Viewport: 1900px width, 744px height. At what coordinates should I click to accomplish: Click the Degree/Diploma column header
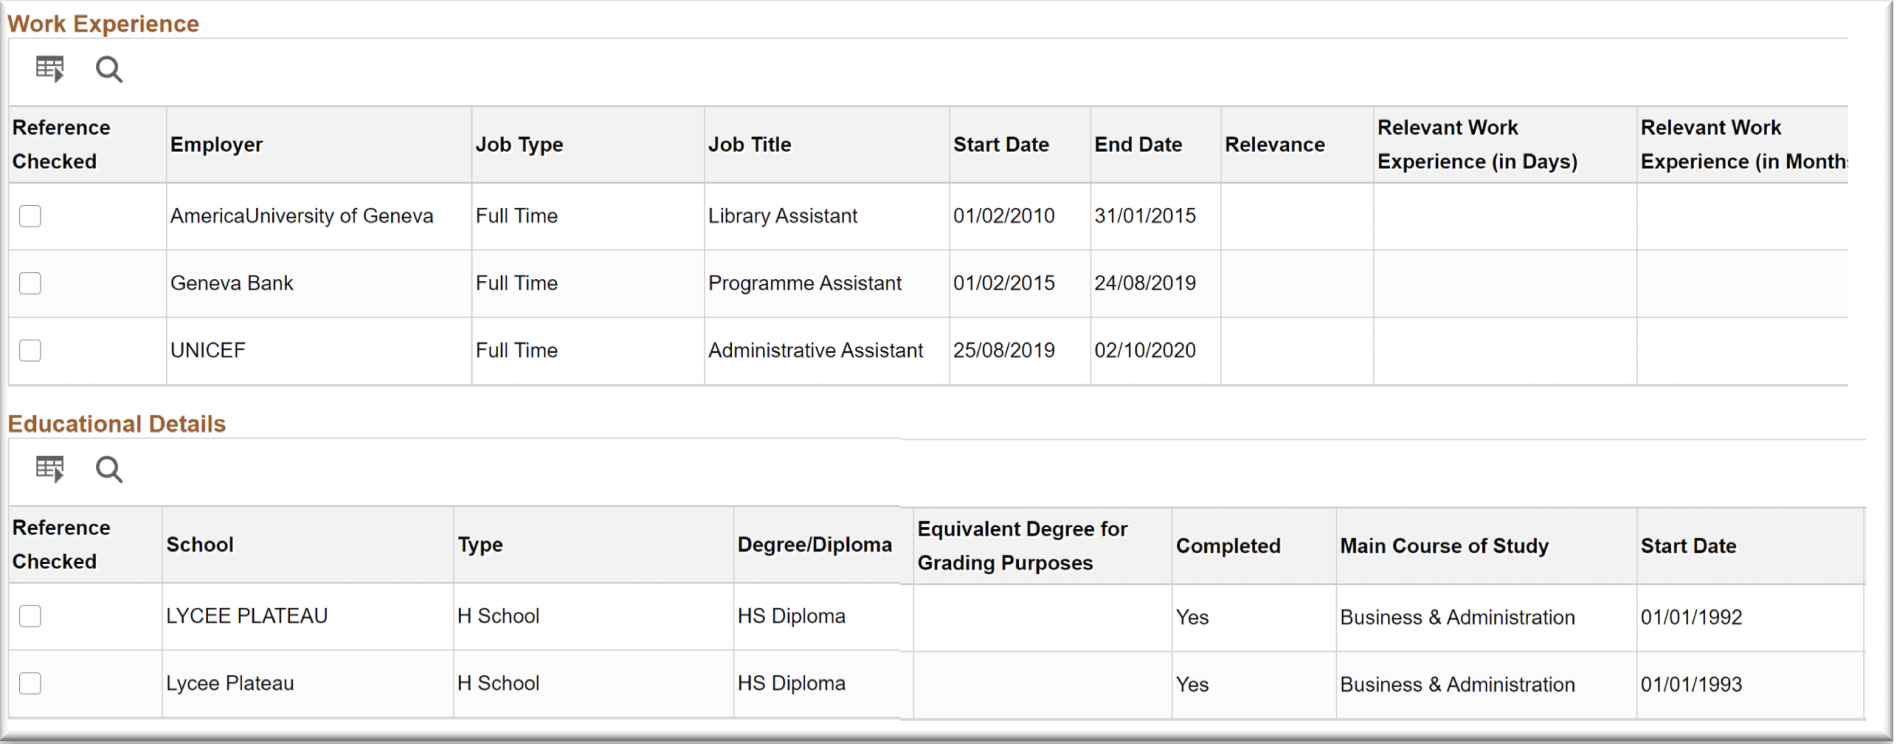coord(814,545)
